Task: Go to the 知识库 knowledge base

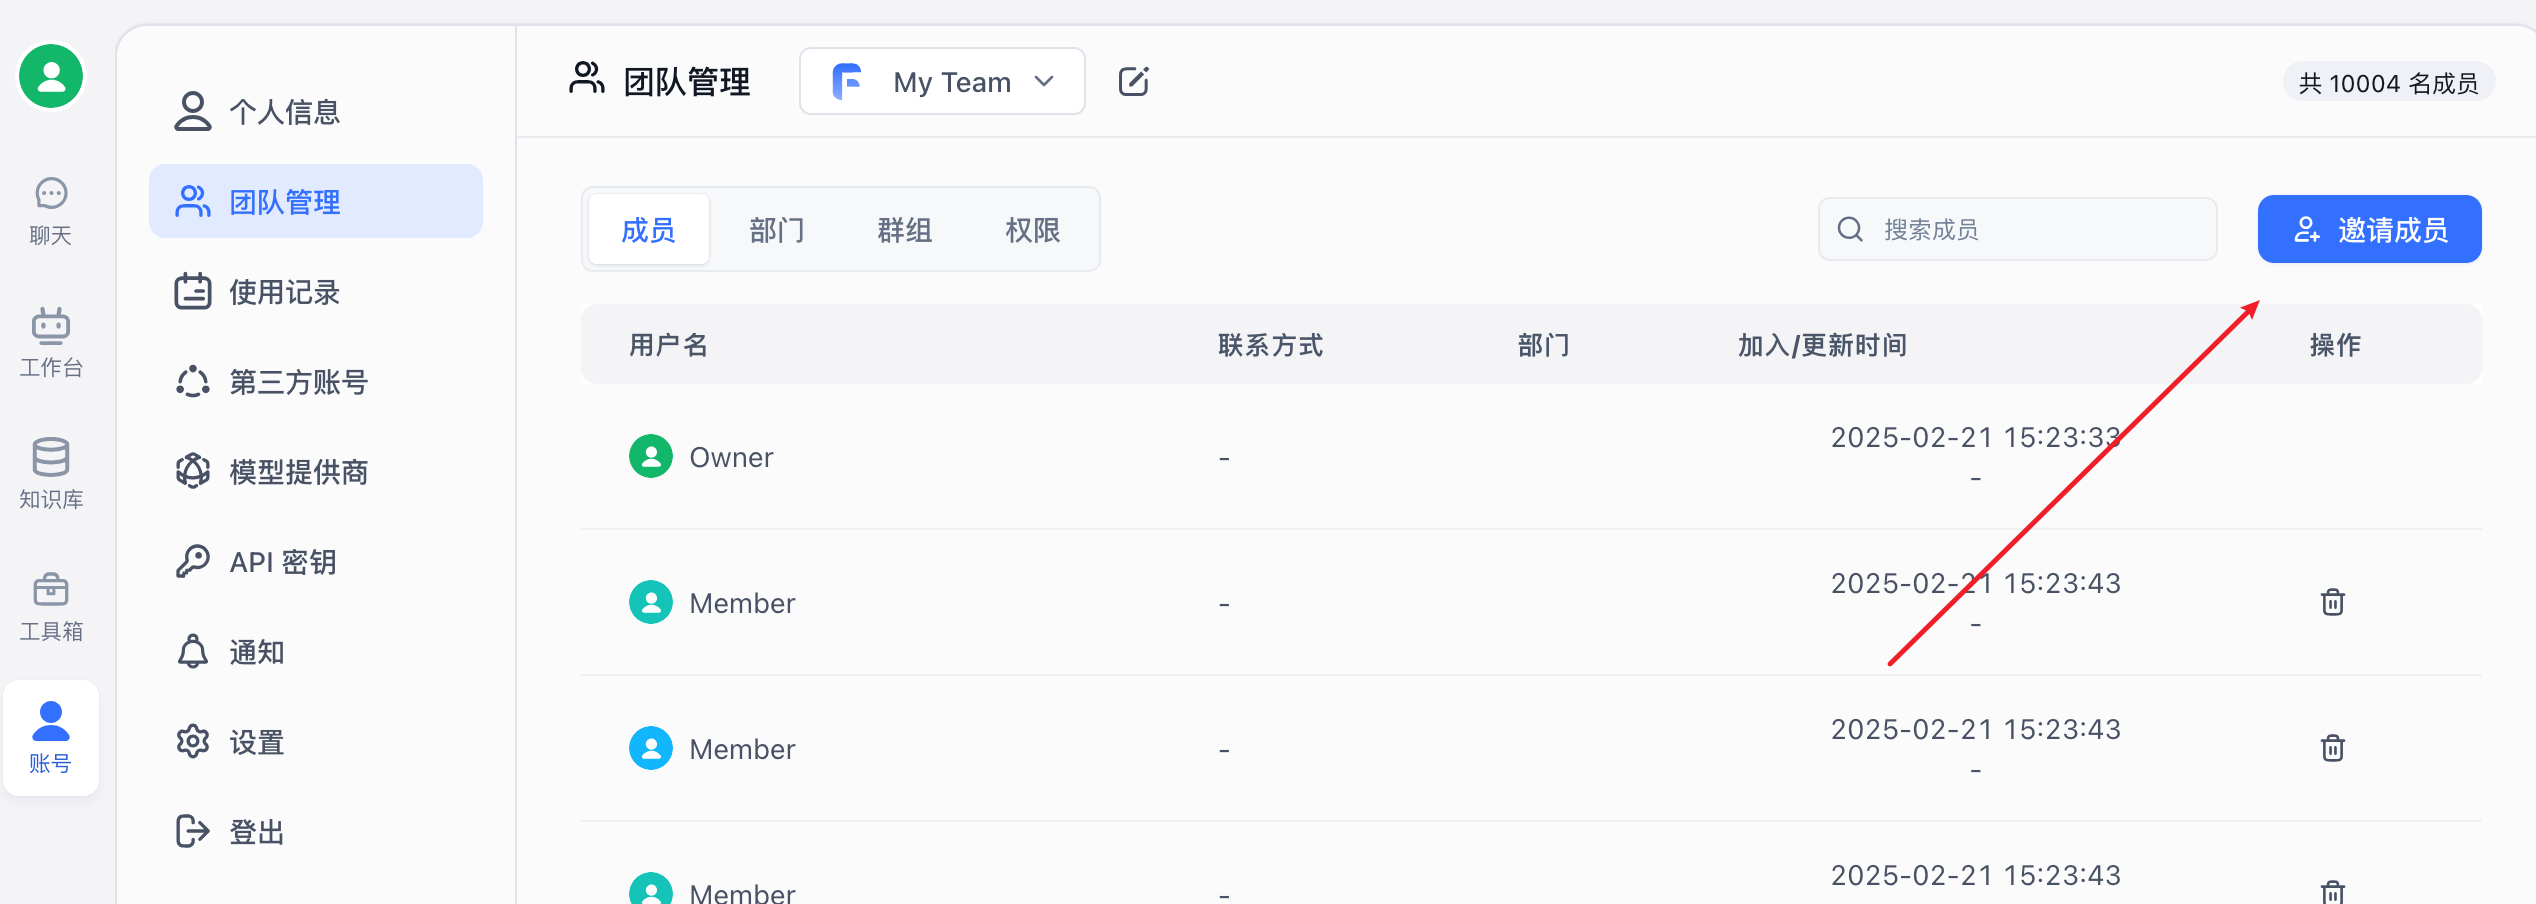Action: [x=50, y=473]
